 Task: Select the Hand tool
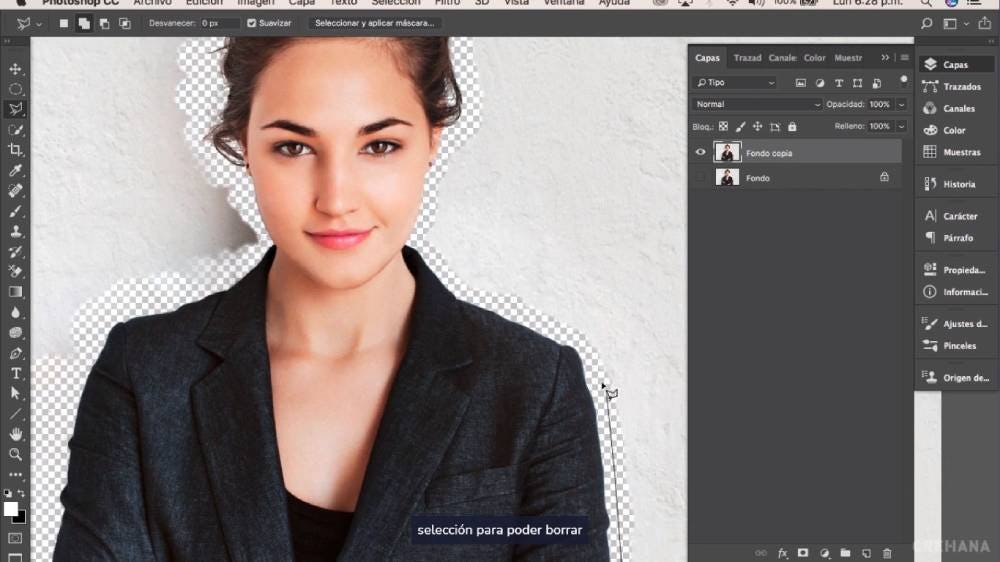(16, 434)
